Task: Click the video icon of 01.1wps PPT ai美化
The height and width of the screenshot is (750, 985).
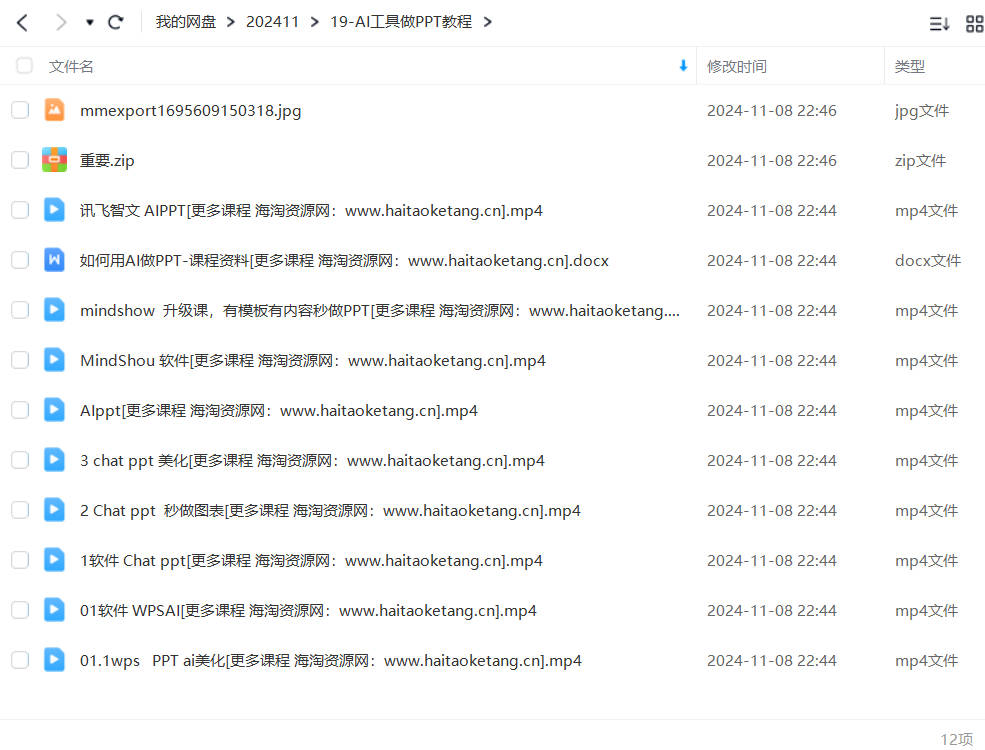Action: point(55,660)
